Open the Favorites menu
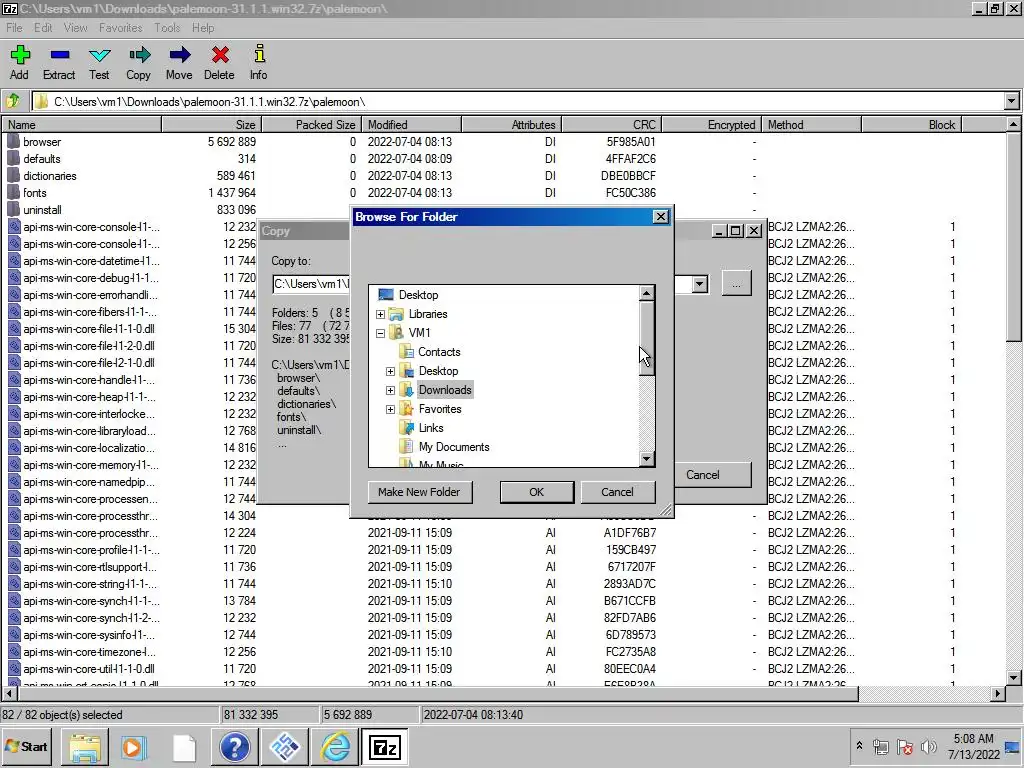This screenshot has height=768, width=1024. coord(120,27)
